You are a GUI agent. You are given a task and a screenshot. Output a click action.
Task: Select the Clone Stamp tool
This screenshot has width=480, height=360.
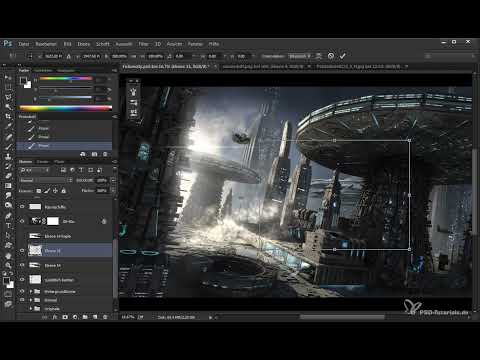pyautogui.click(x=8, y=156)
